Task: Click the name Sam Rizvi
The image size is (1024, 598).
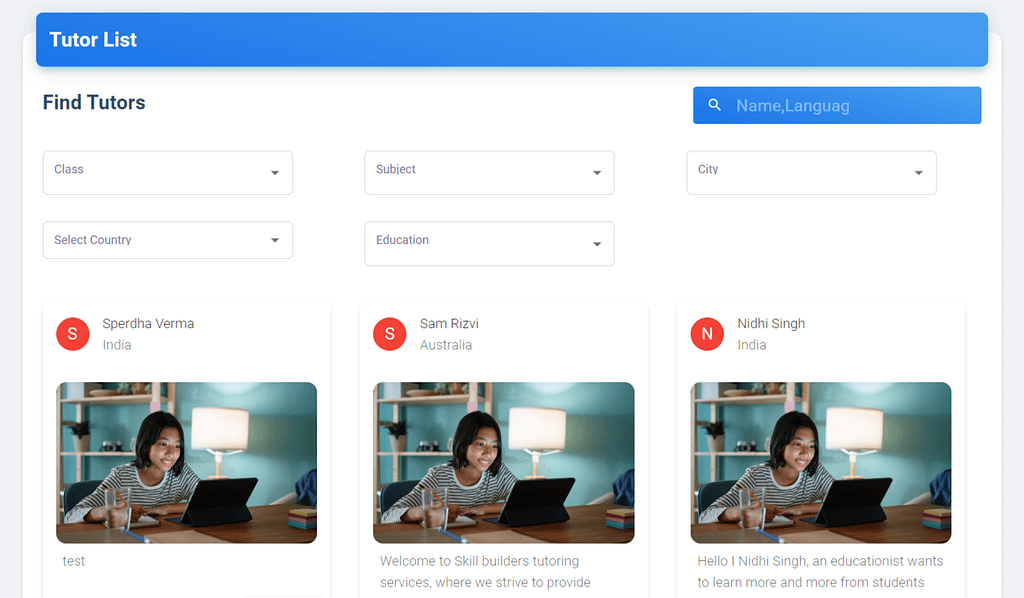Action: pyautogui.click(x=449, y=324)
